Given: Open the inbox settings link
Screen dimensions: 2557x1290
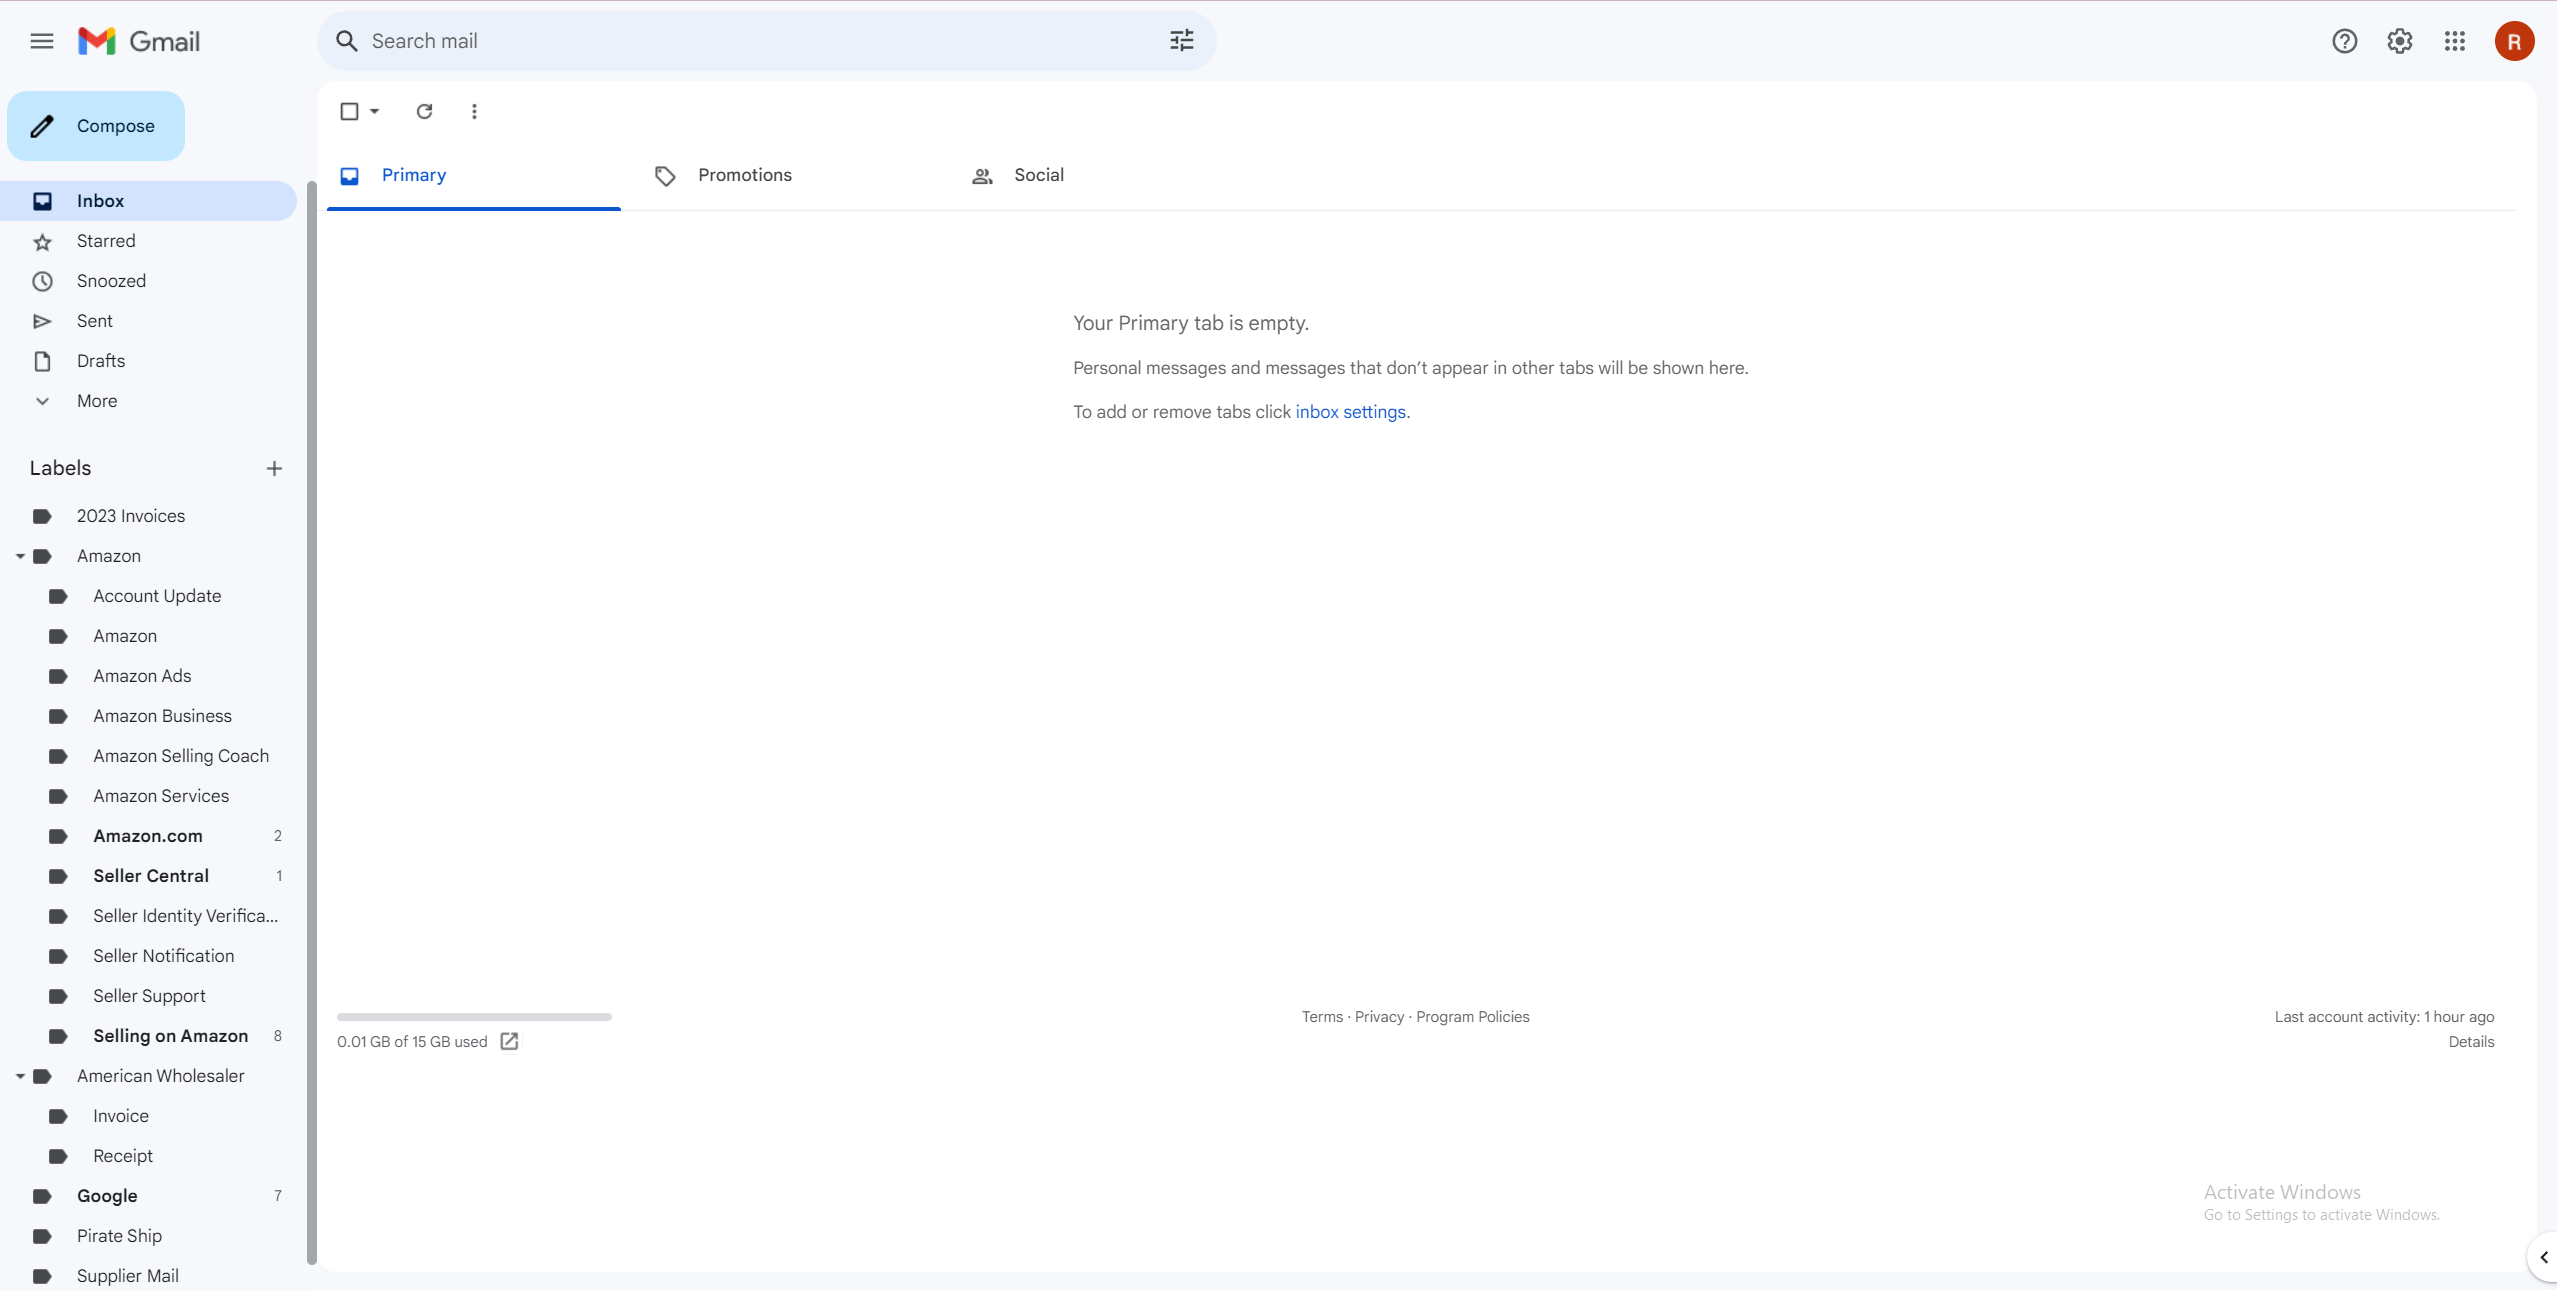Looking at the screenshot, I should [x=1350, y=412].
